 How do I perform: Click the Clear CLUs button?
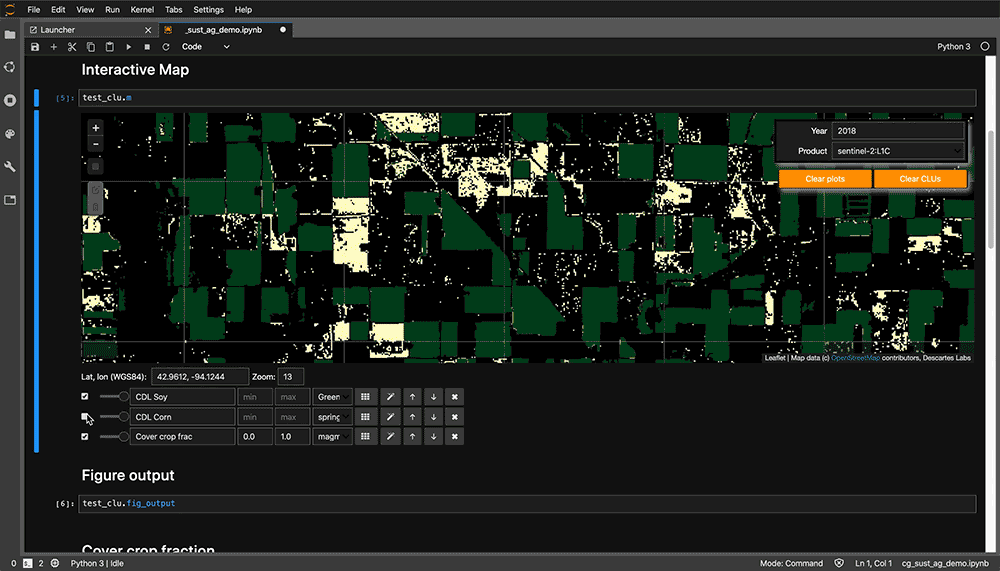coord(920,179)
